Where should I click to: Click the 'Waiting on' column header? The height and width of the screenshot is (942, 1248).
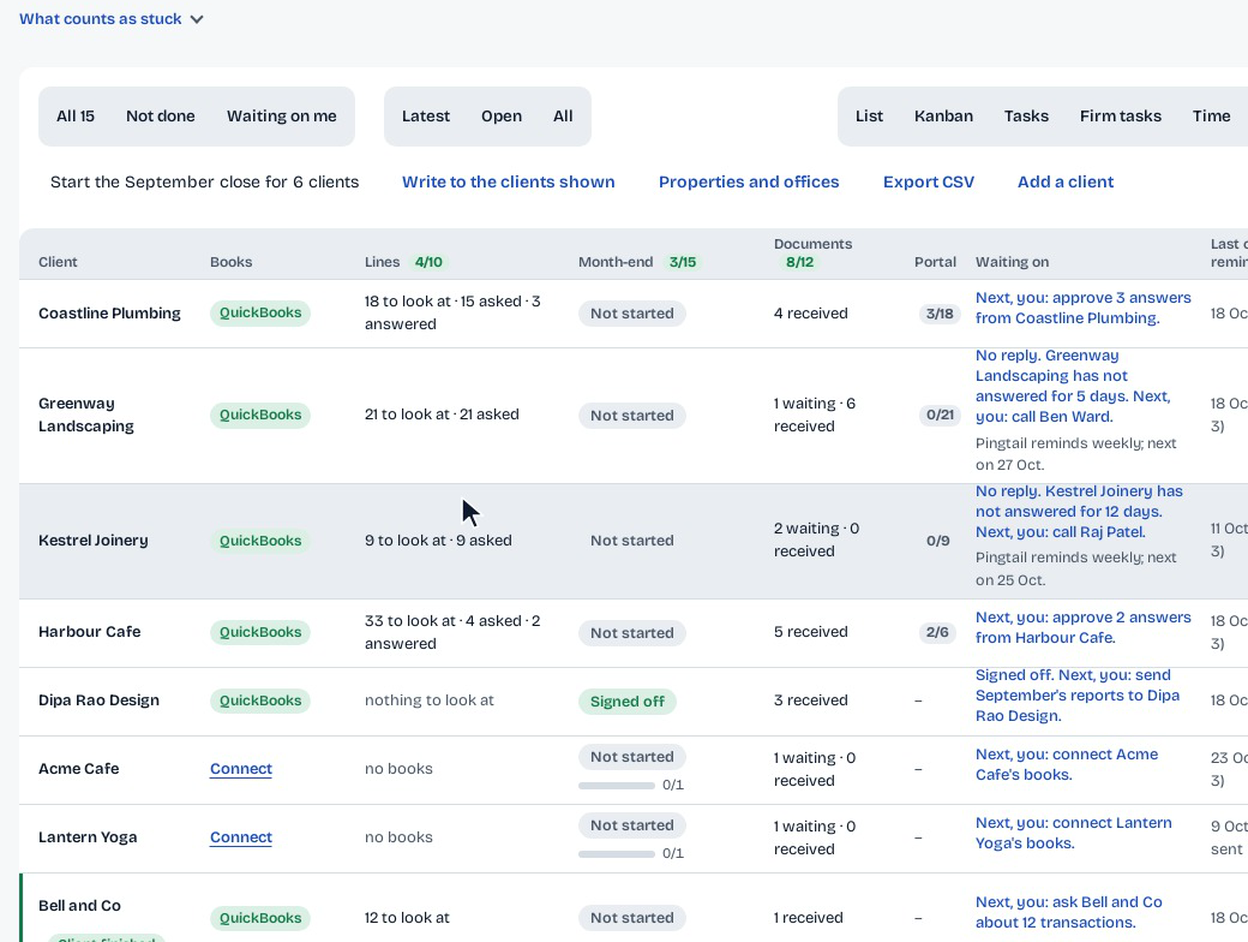pos(1012,262)
